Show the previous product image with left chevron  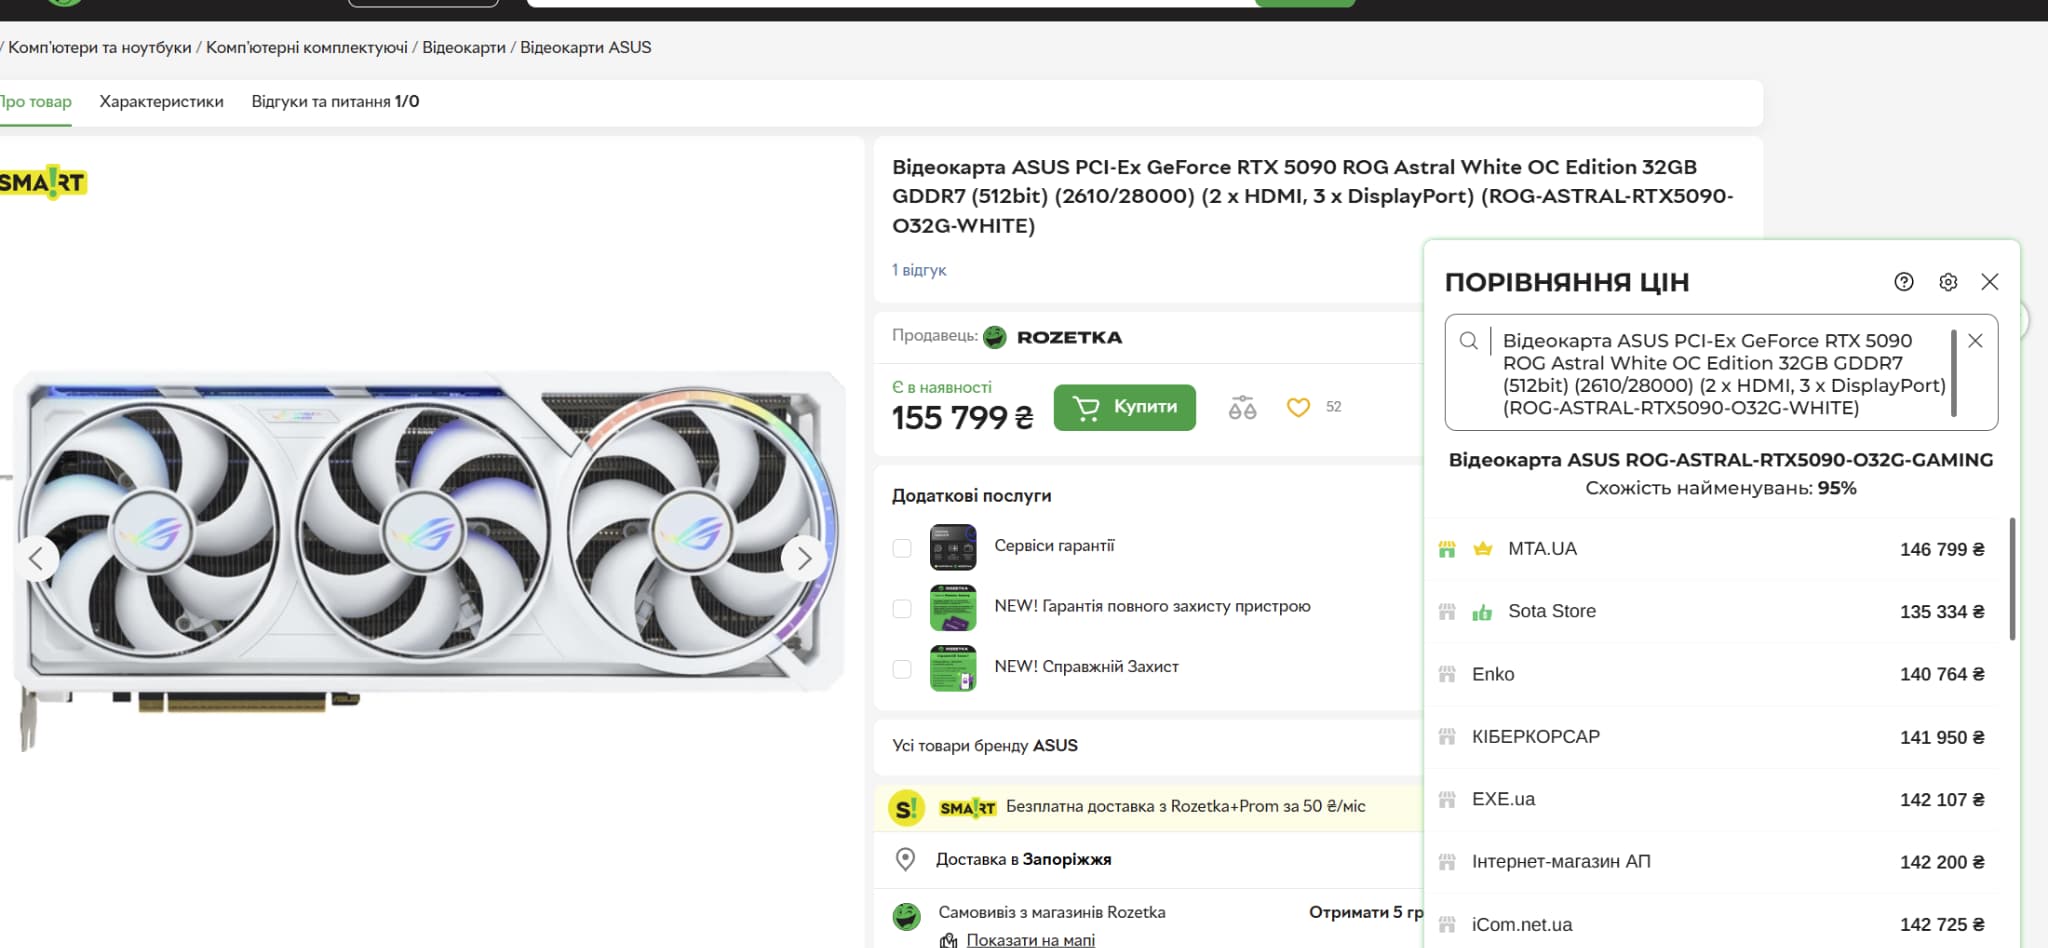click(x=38, y=558)
